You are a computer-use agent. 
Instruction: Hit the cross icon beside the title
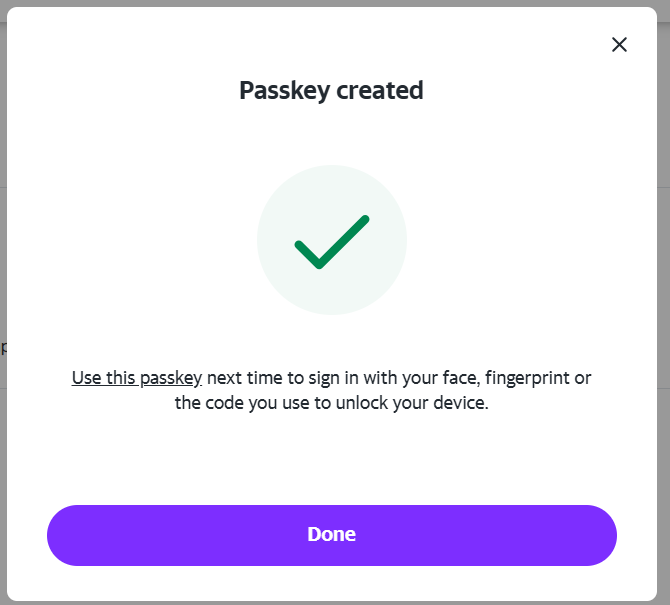(619, 44)
